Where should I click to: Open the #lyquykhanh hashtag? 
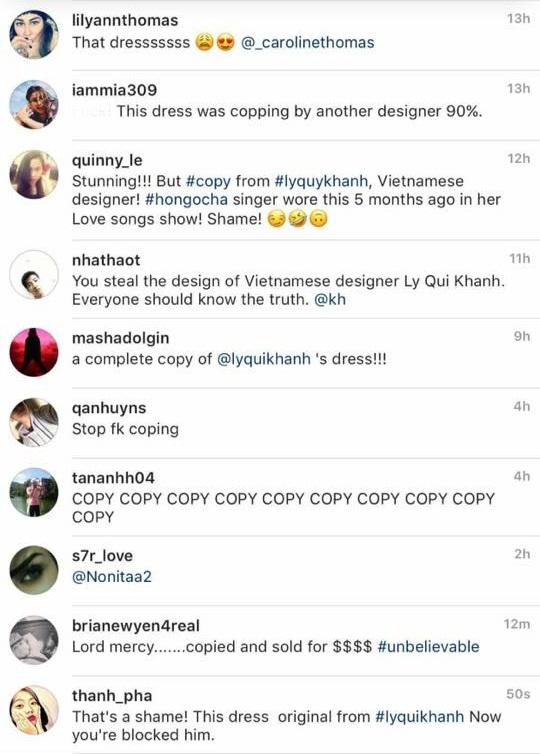pos(321,182)
